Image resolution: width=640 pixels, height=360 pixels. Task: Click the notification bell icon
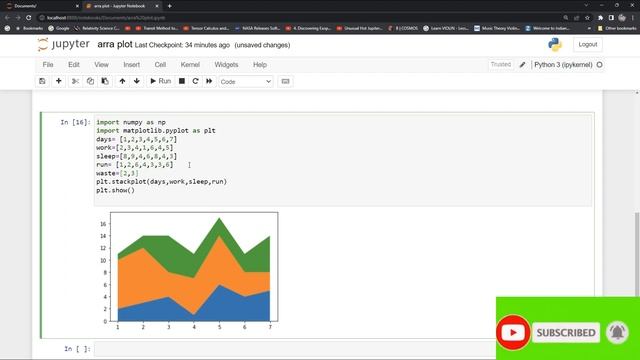(618, 332)
